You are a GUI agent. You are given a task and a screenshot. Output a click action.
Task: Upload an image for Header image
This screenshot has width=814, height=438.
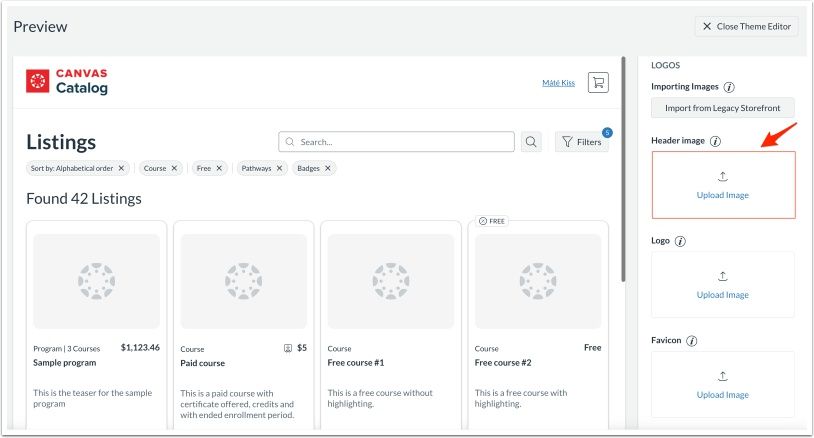[722, 185]
